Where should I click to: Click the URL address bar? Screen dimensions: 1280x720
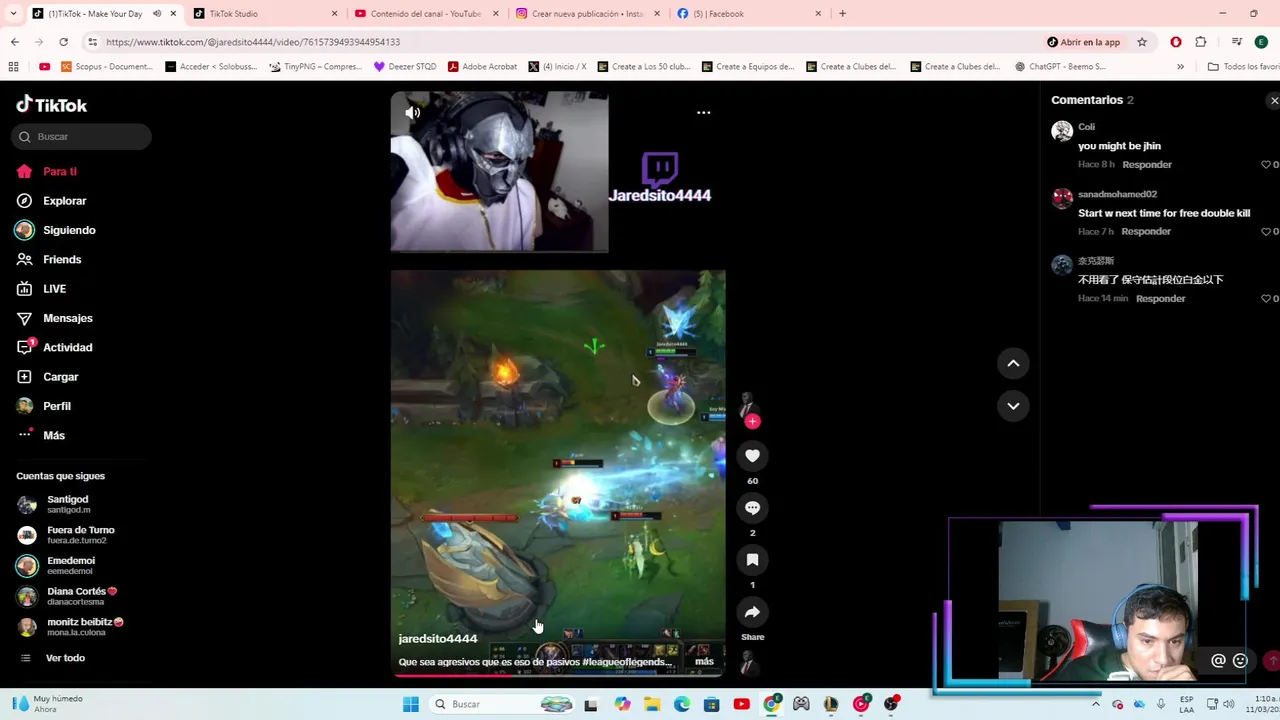[560, 42]
